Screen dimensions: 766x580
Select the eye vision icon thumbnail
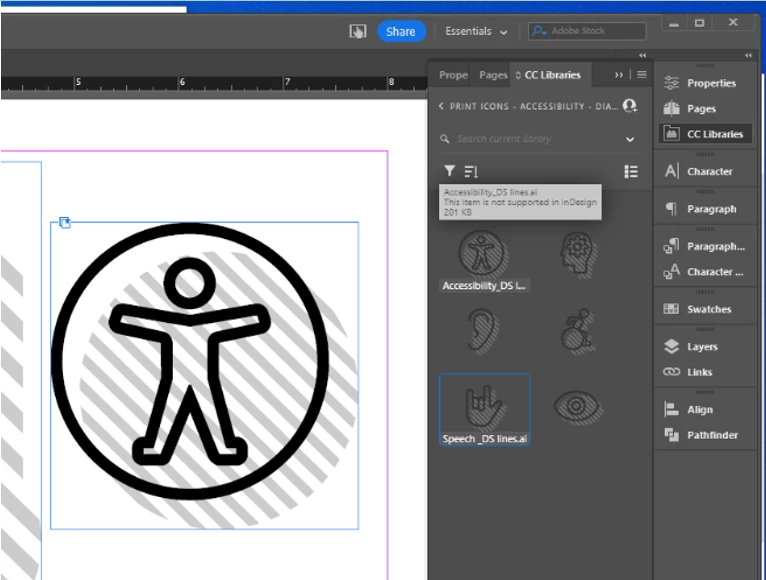click(577, 407)
